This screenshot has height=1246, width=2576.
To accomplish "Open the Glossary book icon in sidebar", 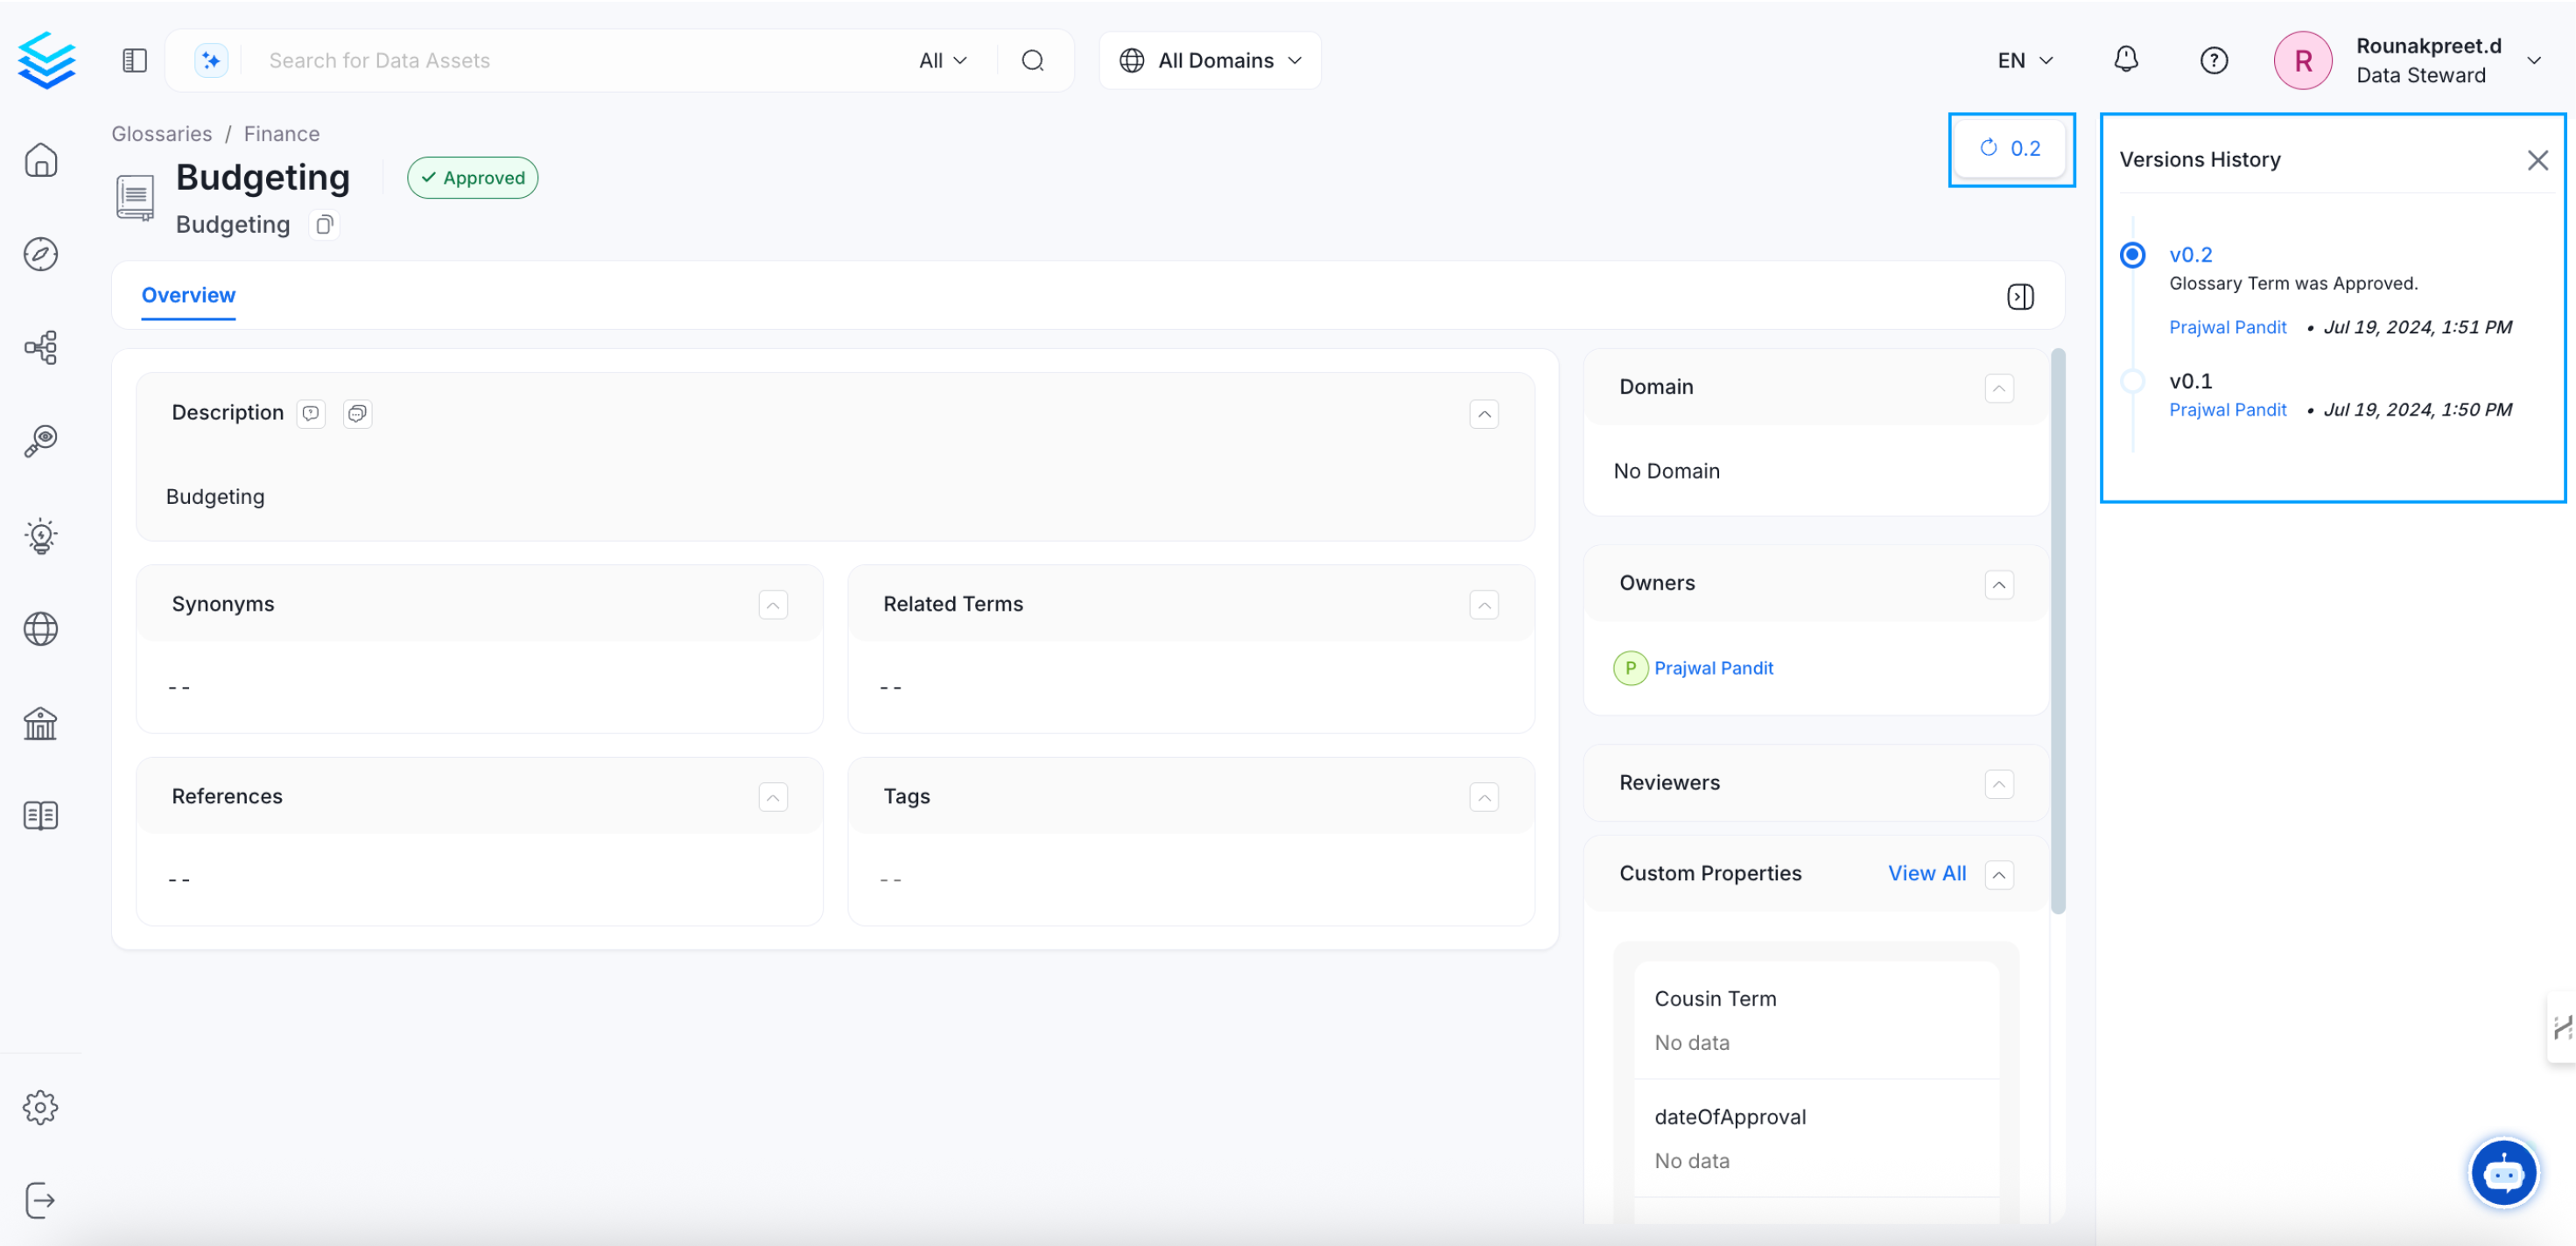I will (40, 815).
